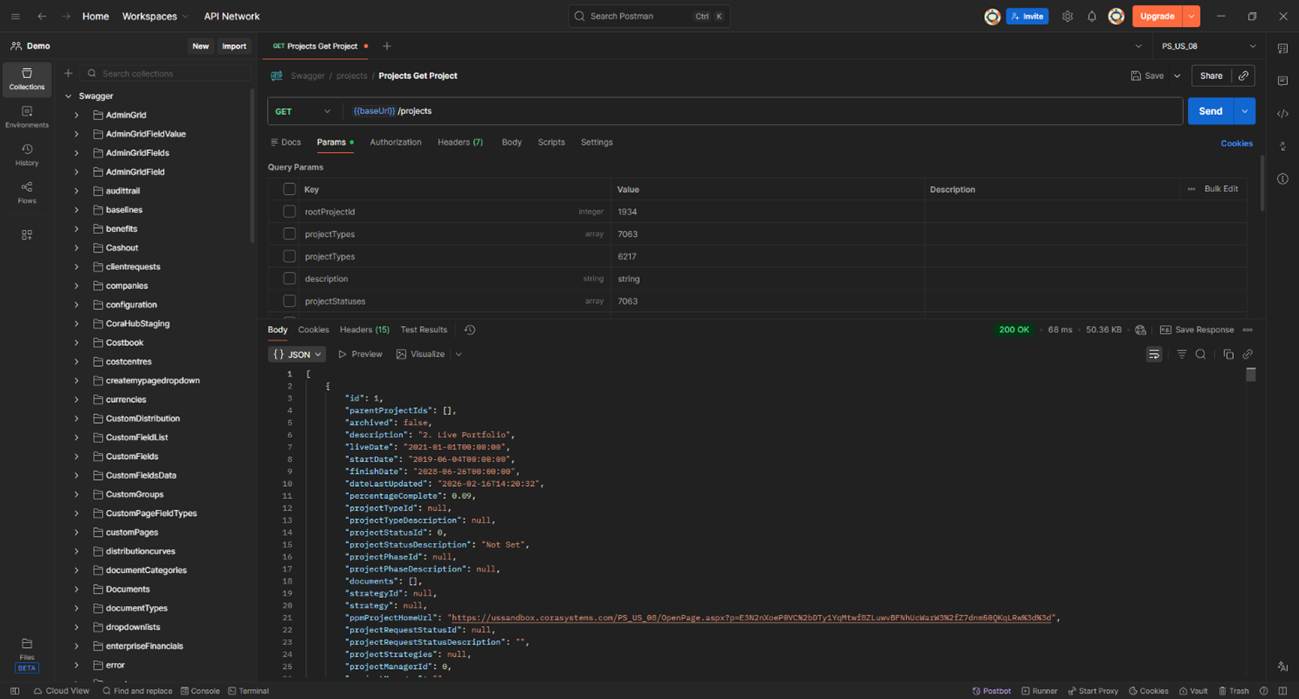Click Save Response
This screenshot has height=699, width=1299.
tap(1197, 330)
